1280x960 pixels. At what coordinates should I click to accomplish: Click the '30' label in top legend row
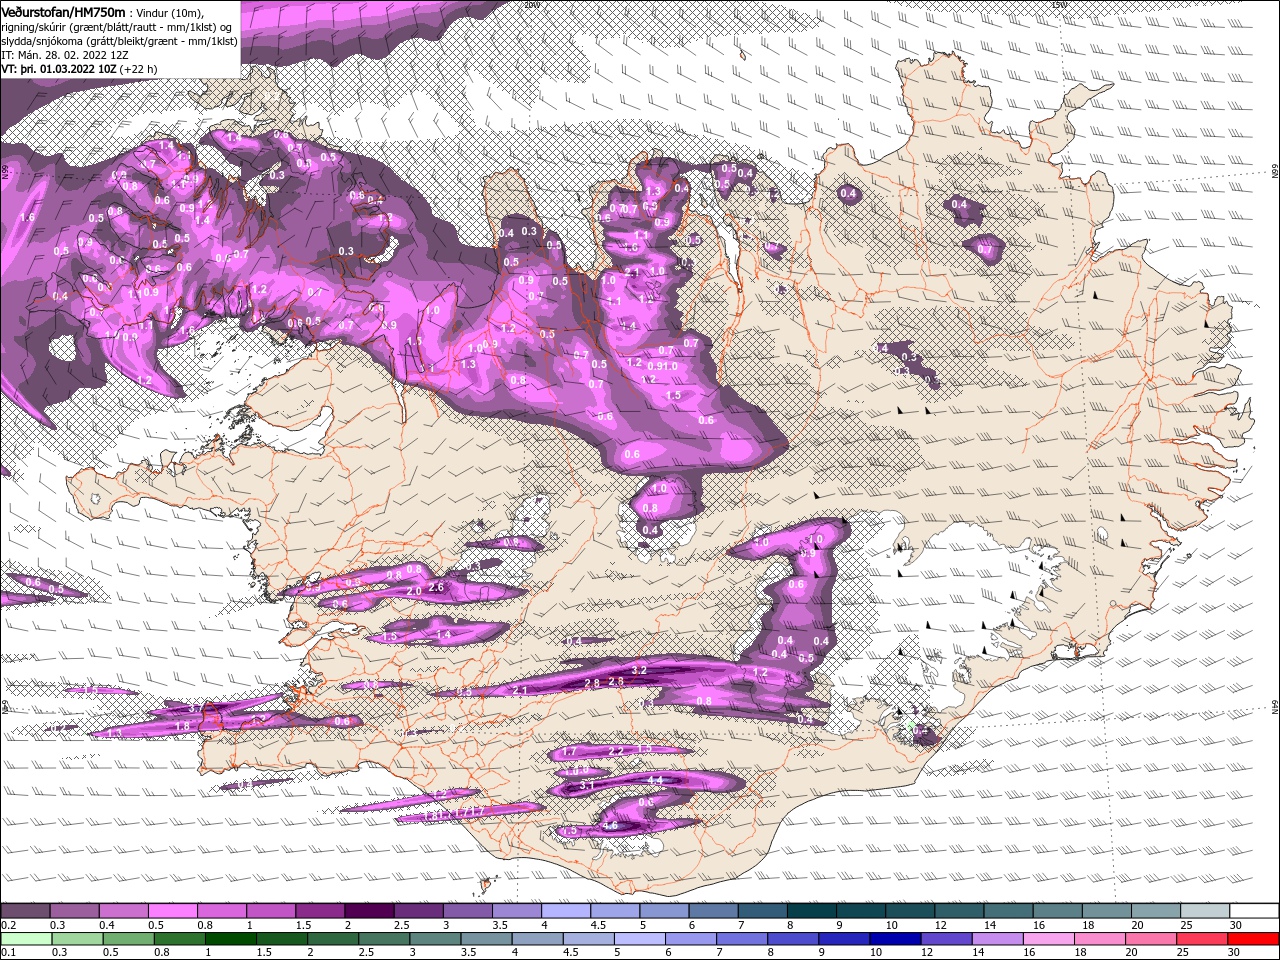(1236, 925)
